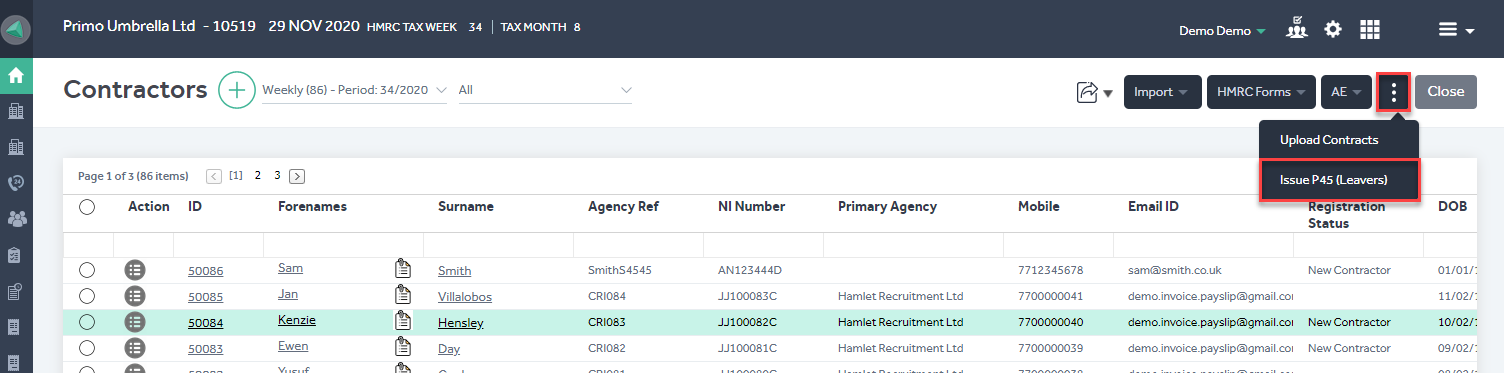1504x373 pixels.
Task: Click the green add contractor plus icon
Action: click(236, 90)
